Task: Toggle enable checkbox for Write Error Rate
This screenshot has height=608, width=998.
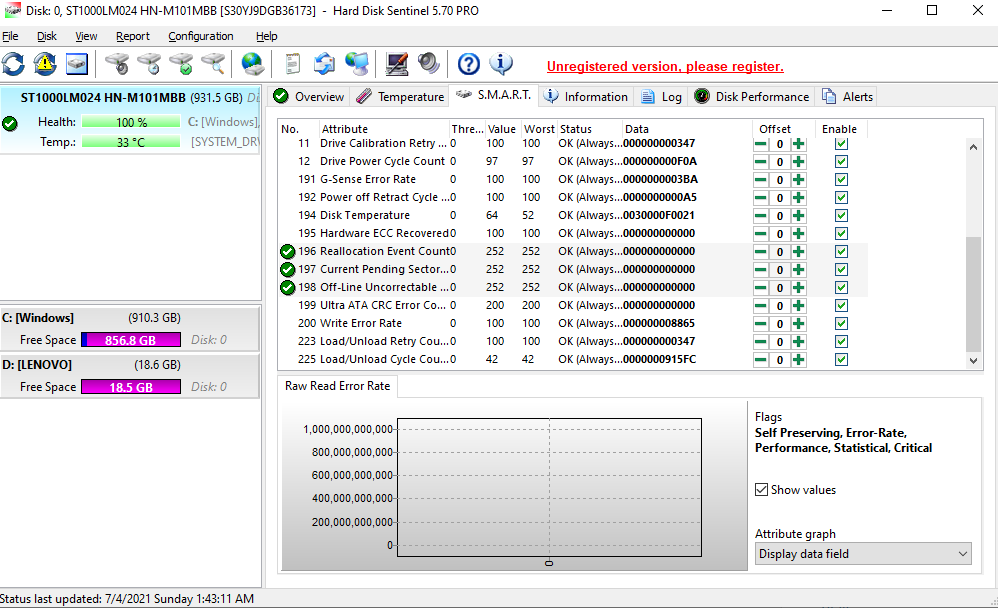Action: (841, 323)
